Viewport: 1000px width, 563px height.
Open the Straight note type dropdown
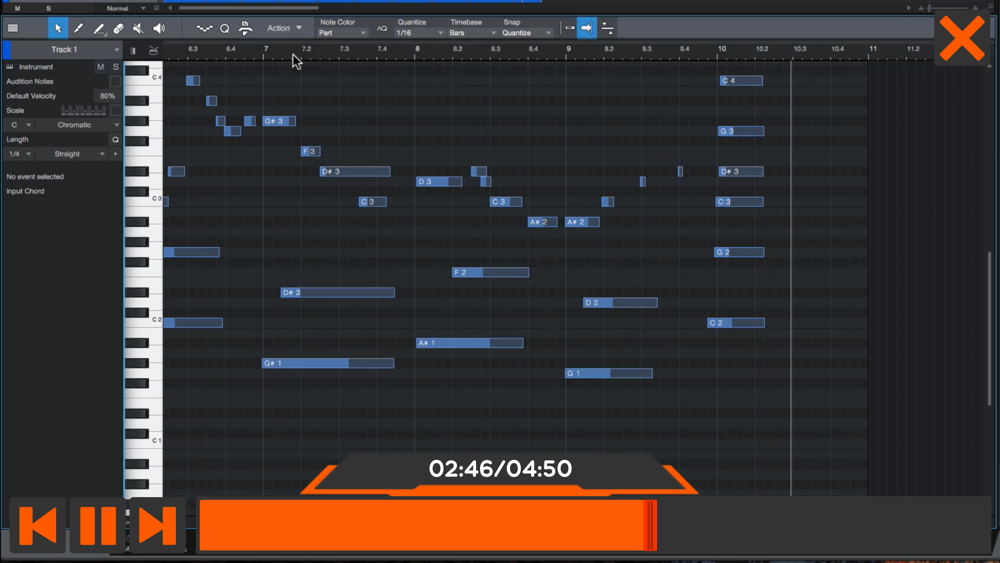pyautogui.click(x=71, y=154)
